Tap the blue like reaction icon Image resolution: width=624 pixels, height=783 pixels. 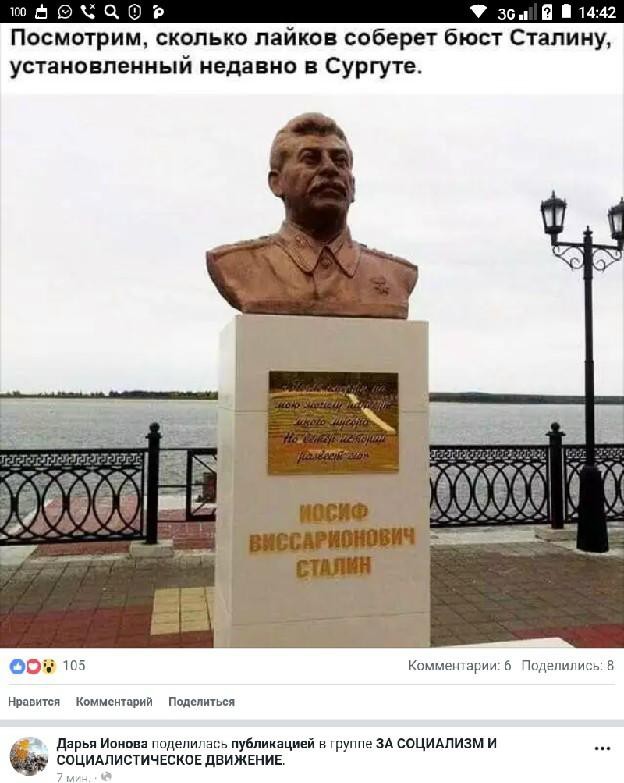click(17, 666)
